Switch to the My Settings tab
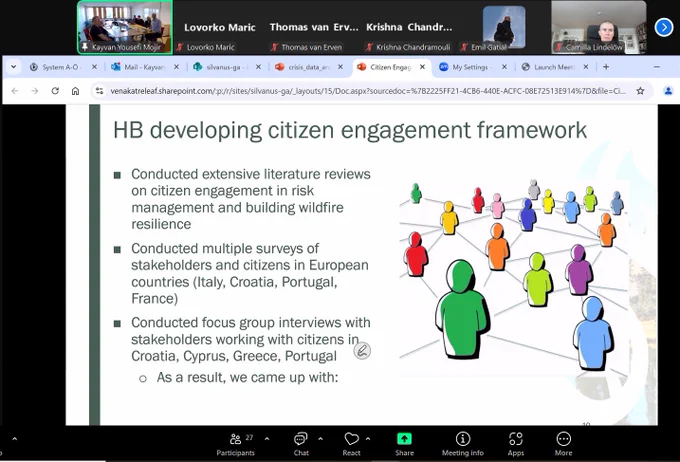The width and height of the screenshot is (680, 462). click(x=470, y=67)
